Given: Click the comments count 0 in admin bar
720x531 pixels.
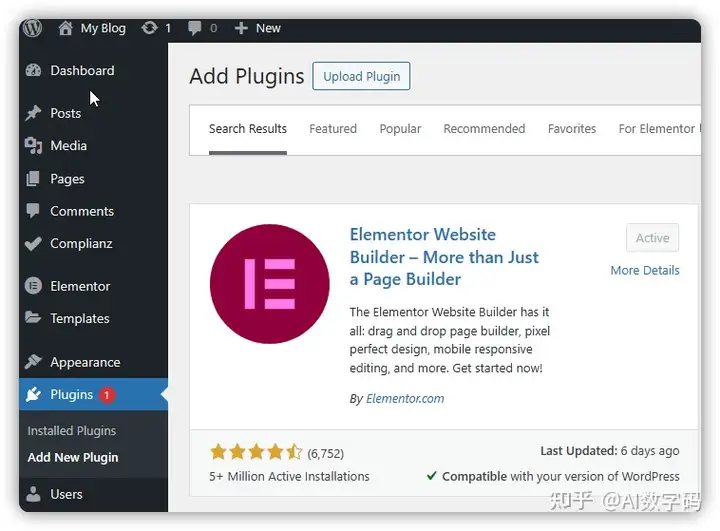Looking at the screenshot, I should click(x=214, y=28).
